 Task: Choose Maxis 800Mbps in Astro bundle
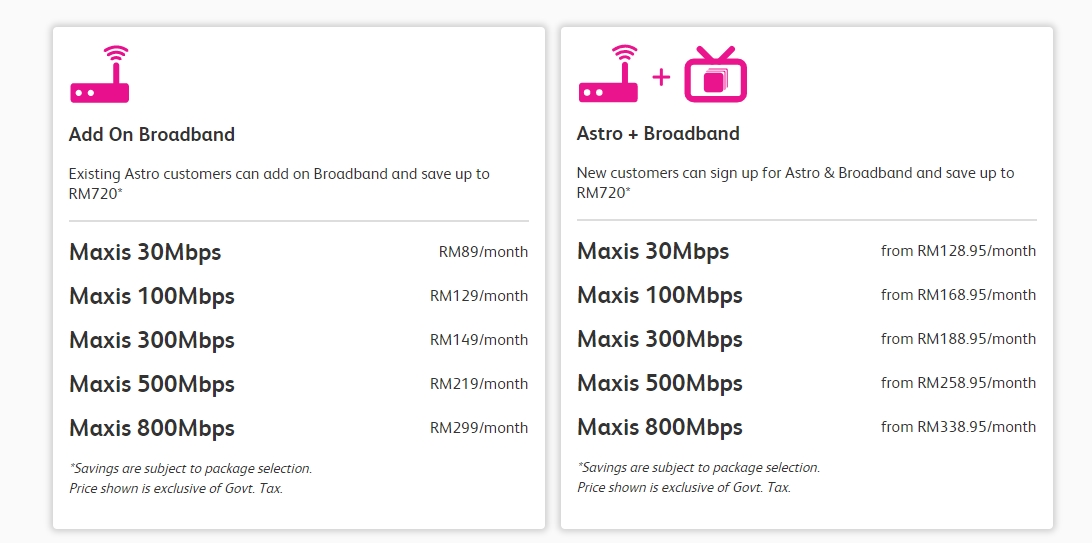point(660,427)
